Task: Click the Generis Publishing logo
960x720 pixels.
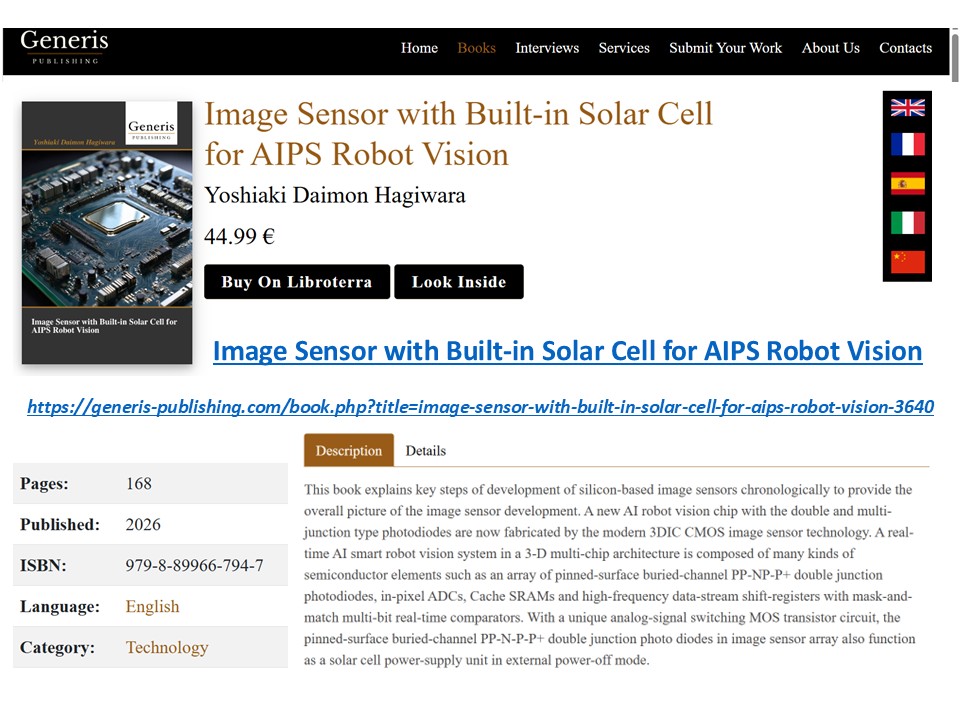Action: pos(64,47)
